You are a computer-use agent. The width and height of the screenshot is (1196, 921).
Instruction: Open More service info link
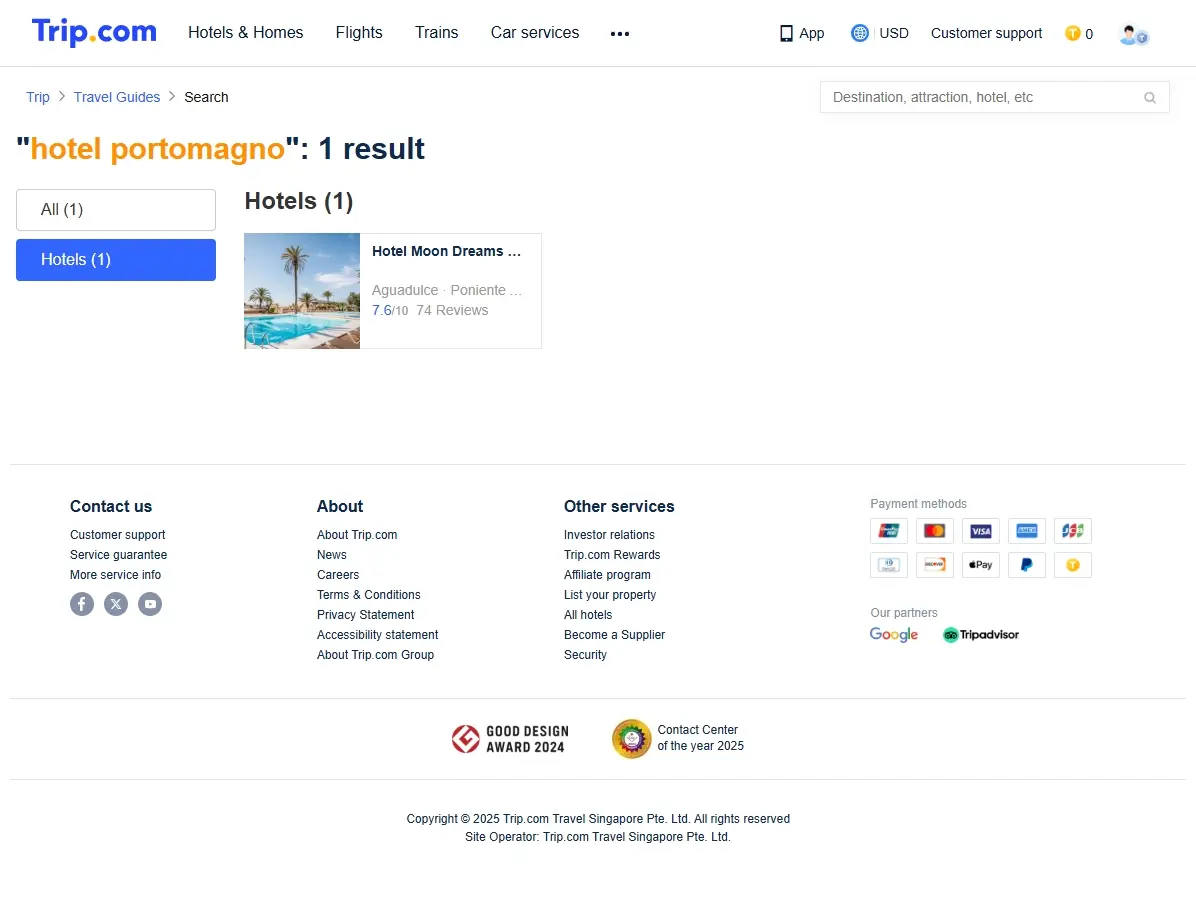click(x=115, y=575)
